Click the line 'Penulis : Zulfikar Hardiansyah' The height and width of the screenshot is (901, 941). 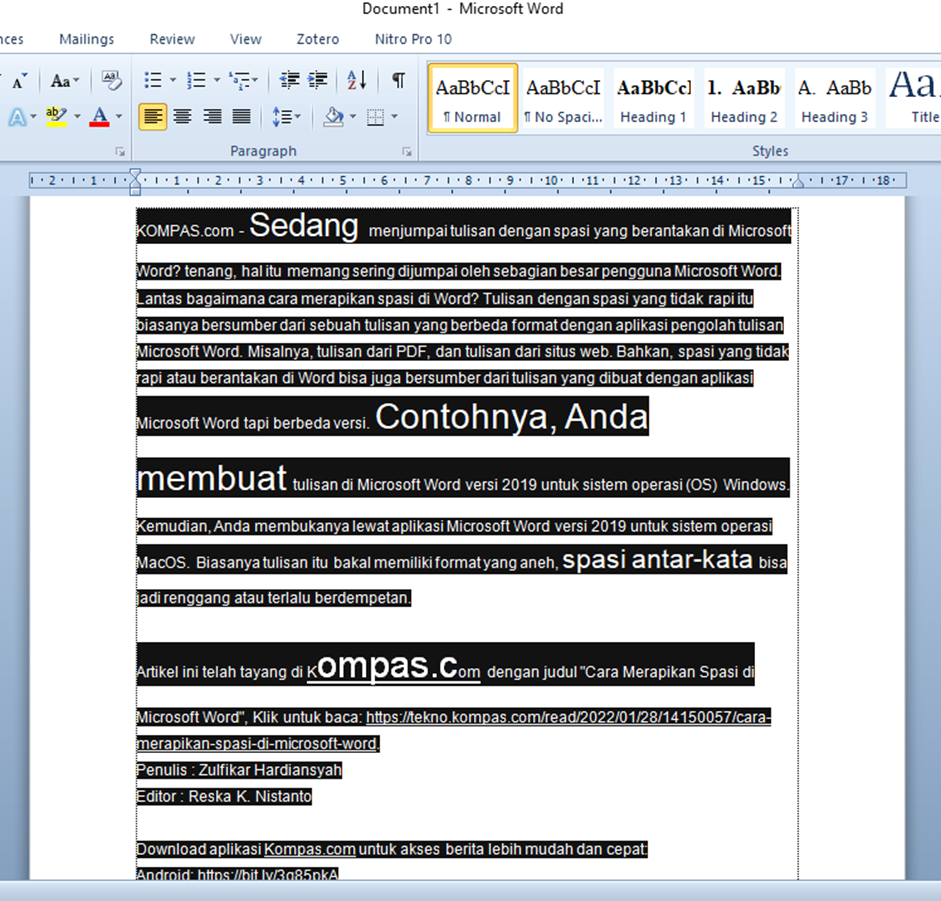(x=239, y=770)
